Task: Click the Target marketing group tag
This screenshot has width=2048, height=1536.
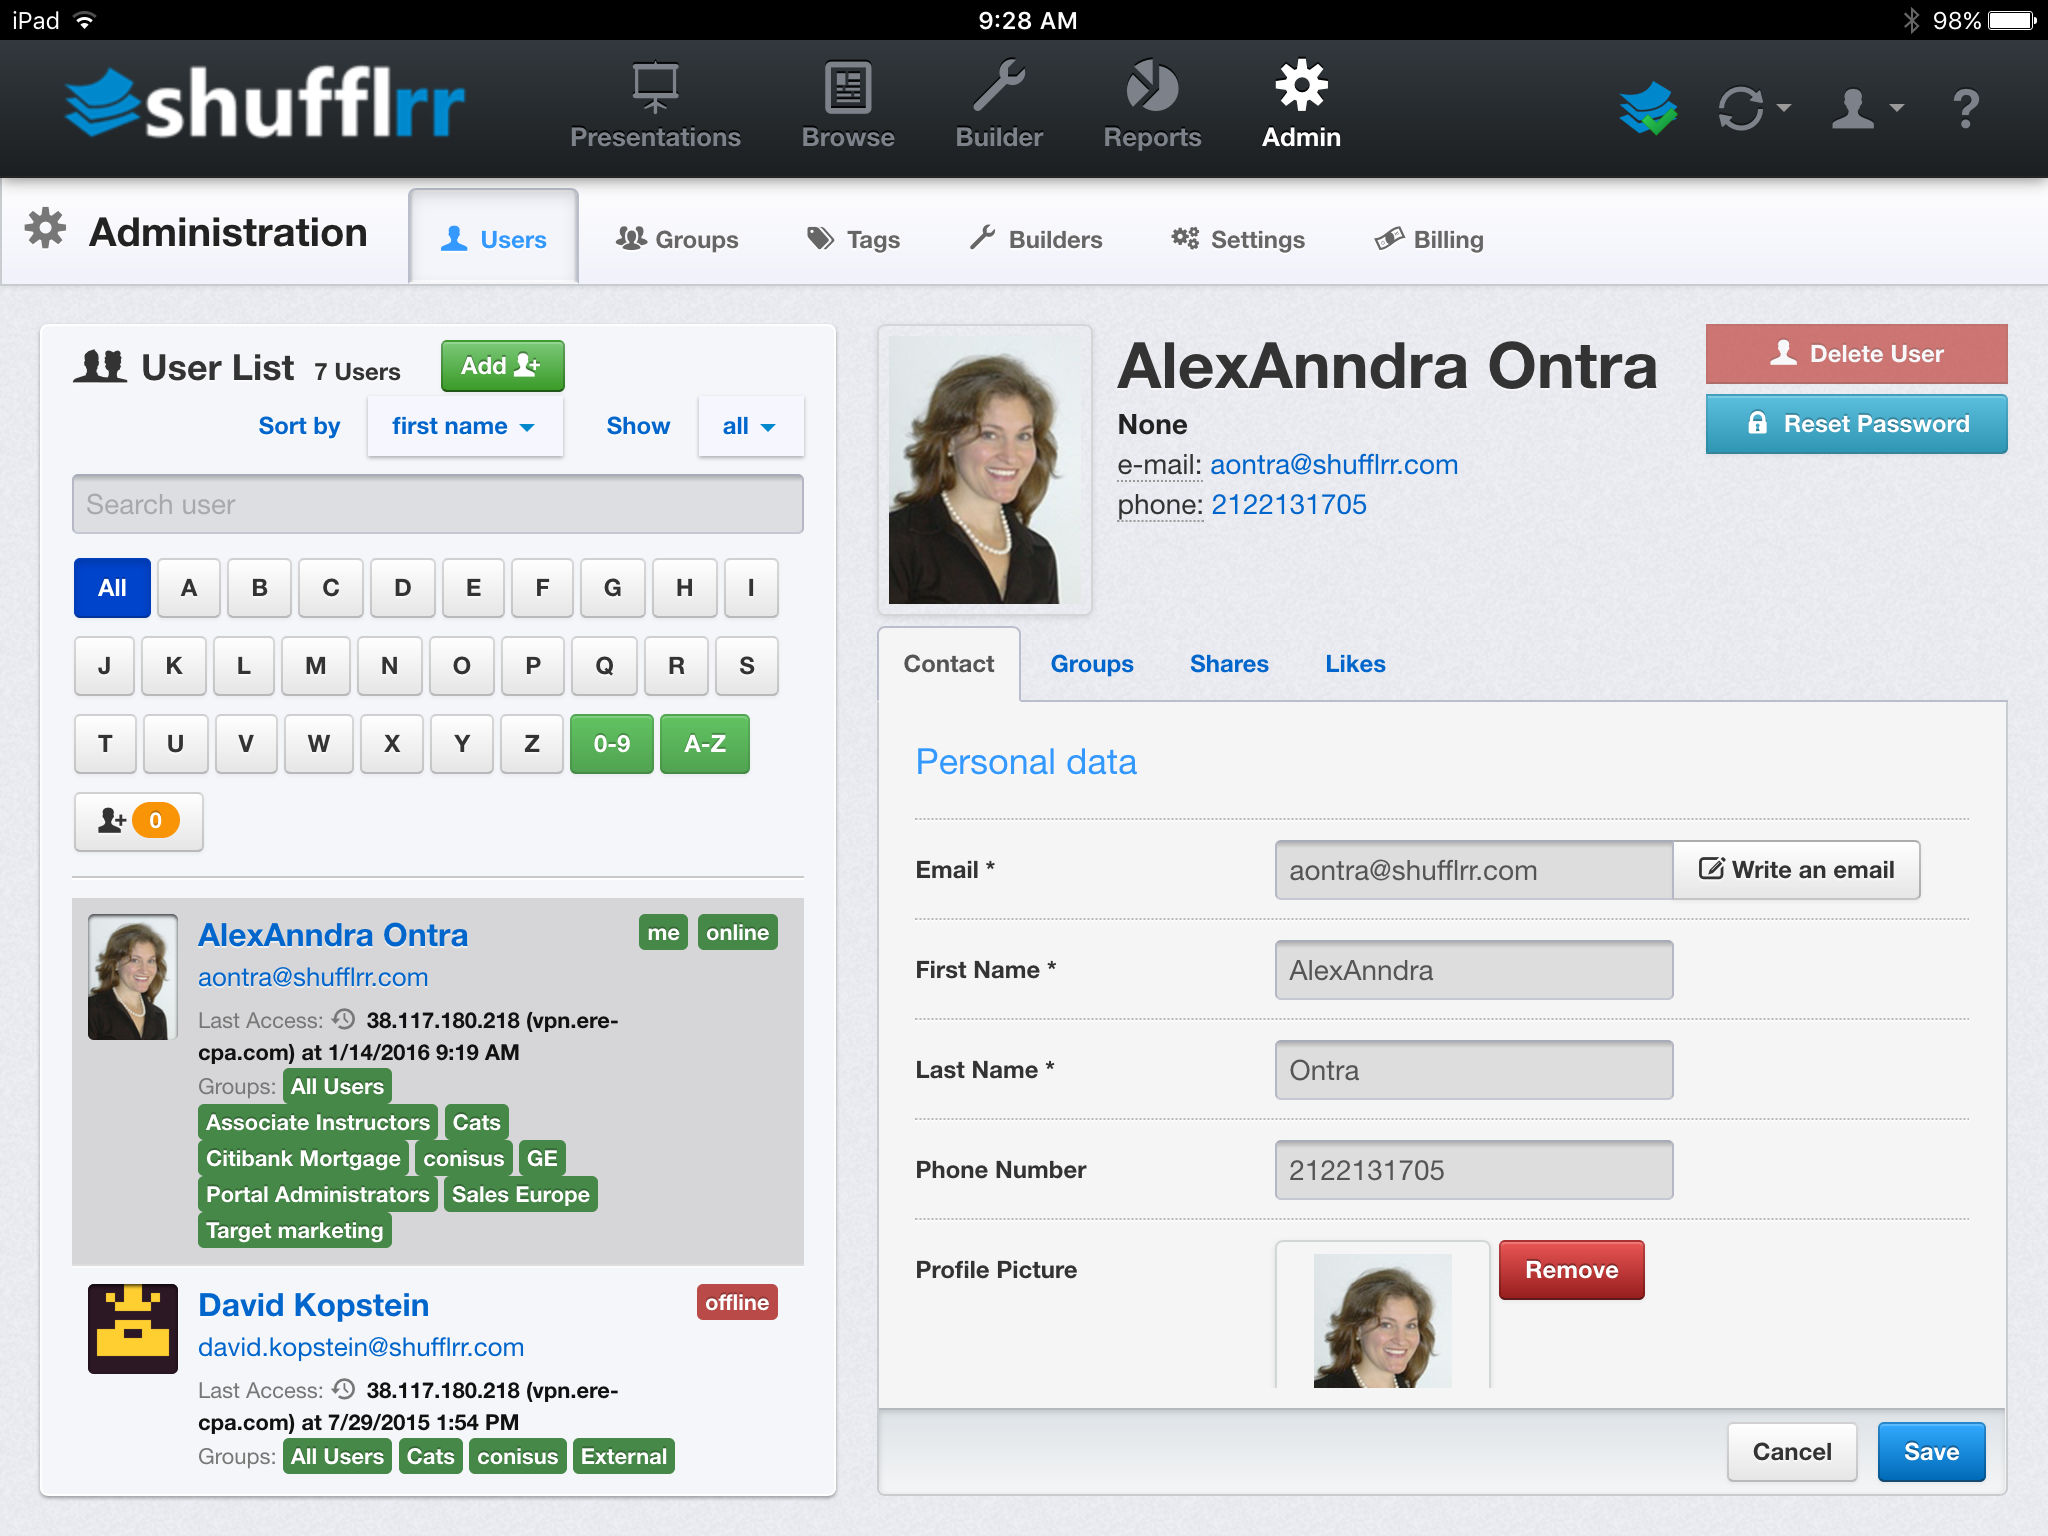Action: (x=295, y=1230)
